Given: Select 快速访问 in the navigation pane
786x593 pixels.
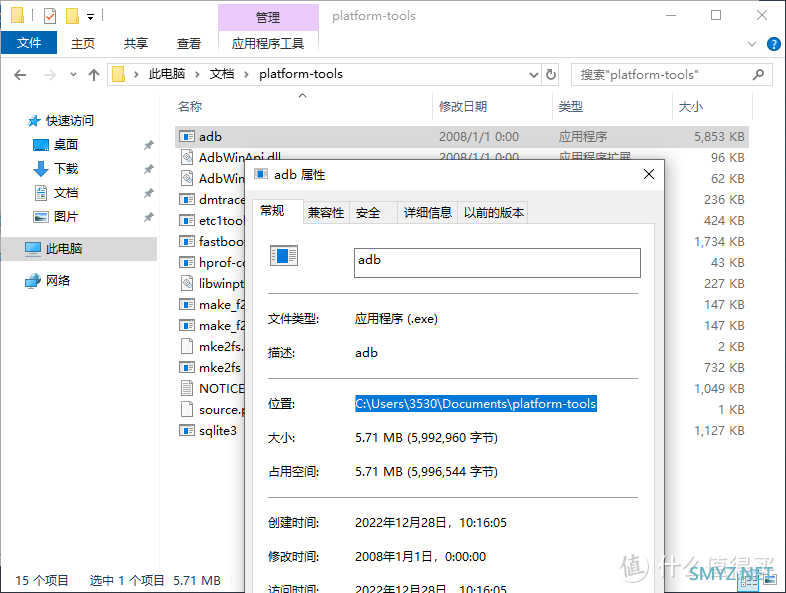Looking at the screenshot, I should point(69,121).
